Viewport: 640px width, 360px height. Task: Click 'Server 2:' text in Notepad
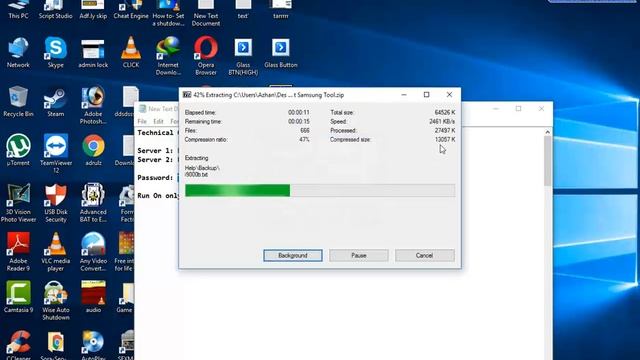click(155, 160)
